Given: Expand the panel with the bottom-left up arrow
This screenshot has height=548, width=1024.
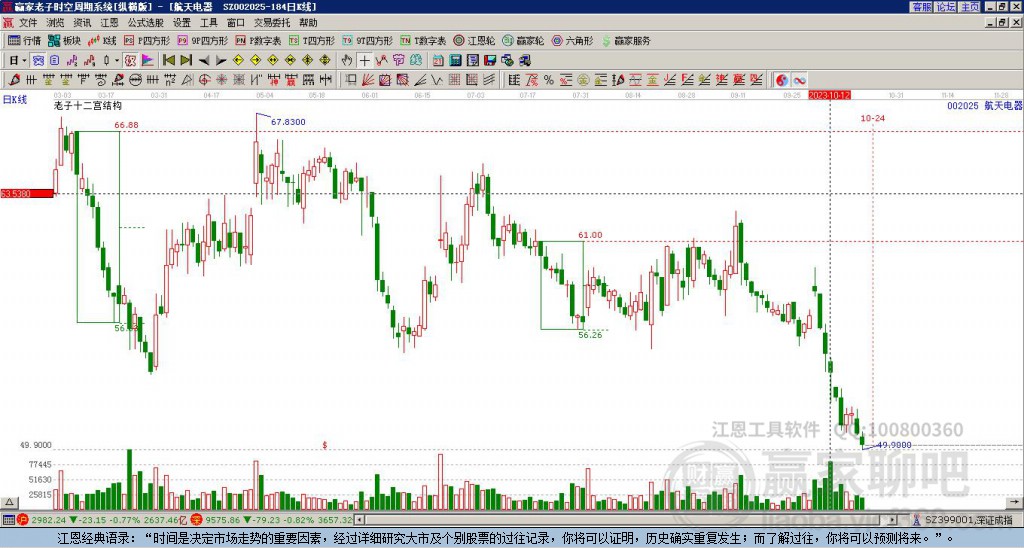Looking at the screenshot, I should 9,502.
